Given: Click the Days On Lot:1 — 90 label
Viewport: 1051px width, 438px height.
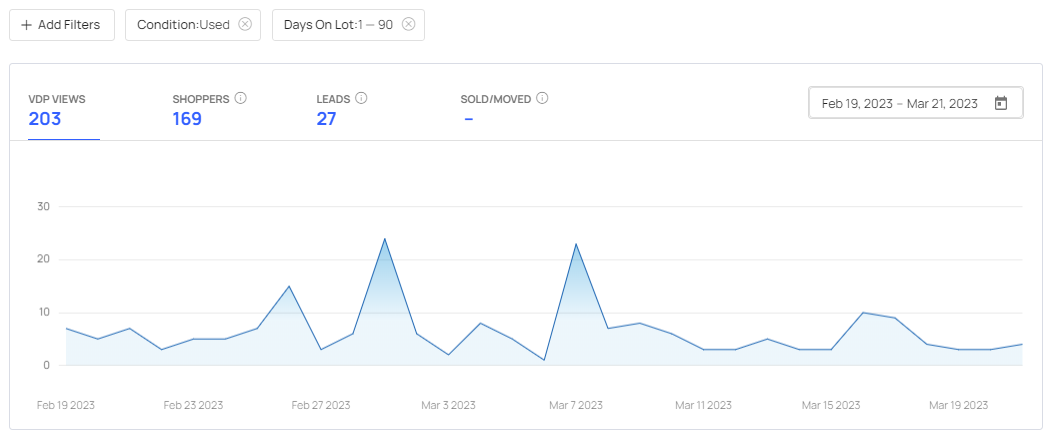Looking at the screenshot, I should coord(338,25).
